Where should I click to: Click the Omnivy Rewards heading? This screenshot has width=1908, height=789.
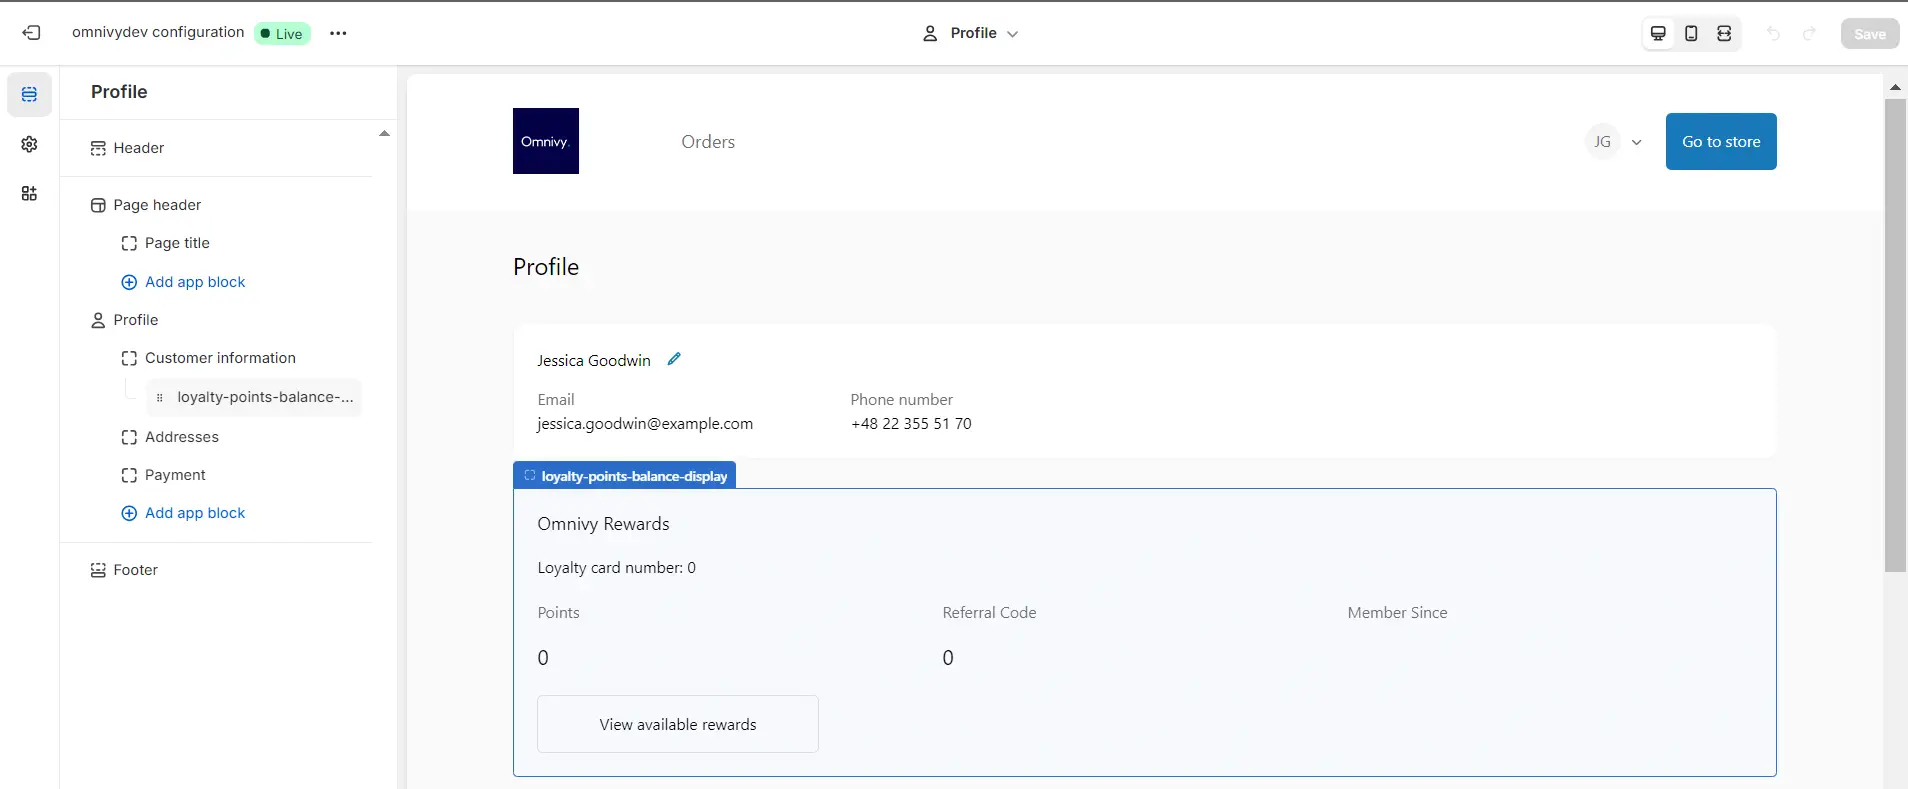603,524
